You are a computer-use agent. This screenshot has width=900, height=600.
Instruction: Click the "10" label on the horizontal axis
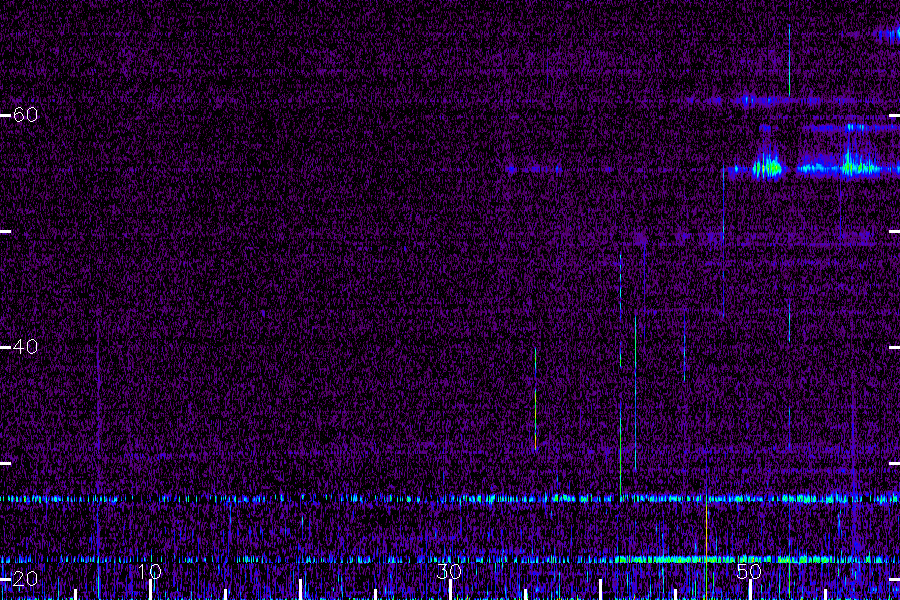coord(149,572)
